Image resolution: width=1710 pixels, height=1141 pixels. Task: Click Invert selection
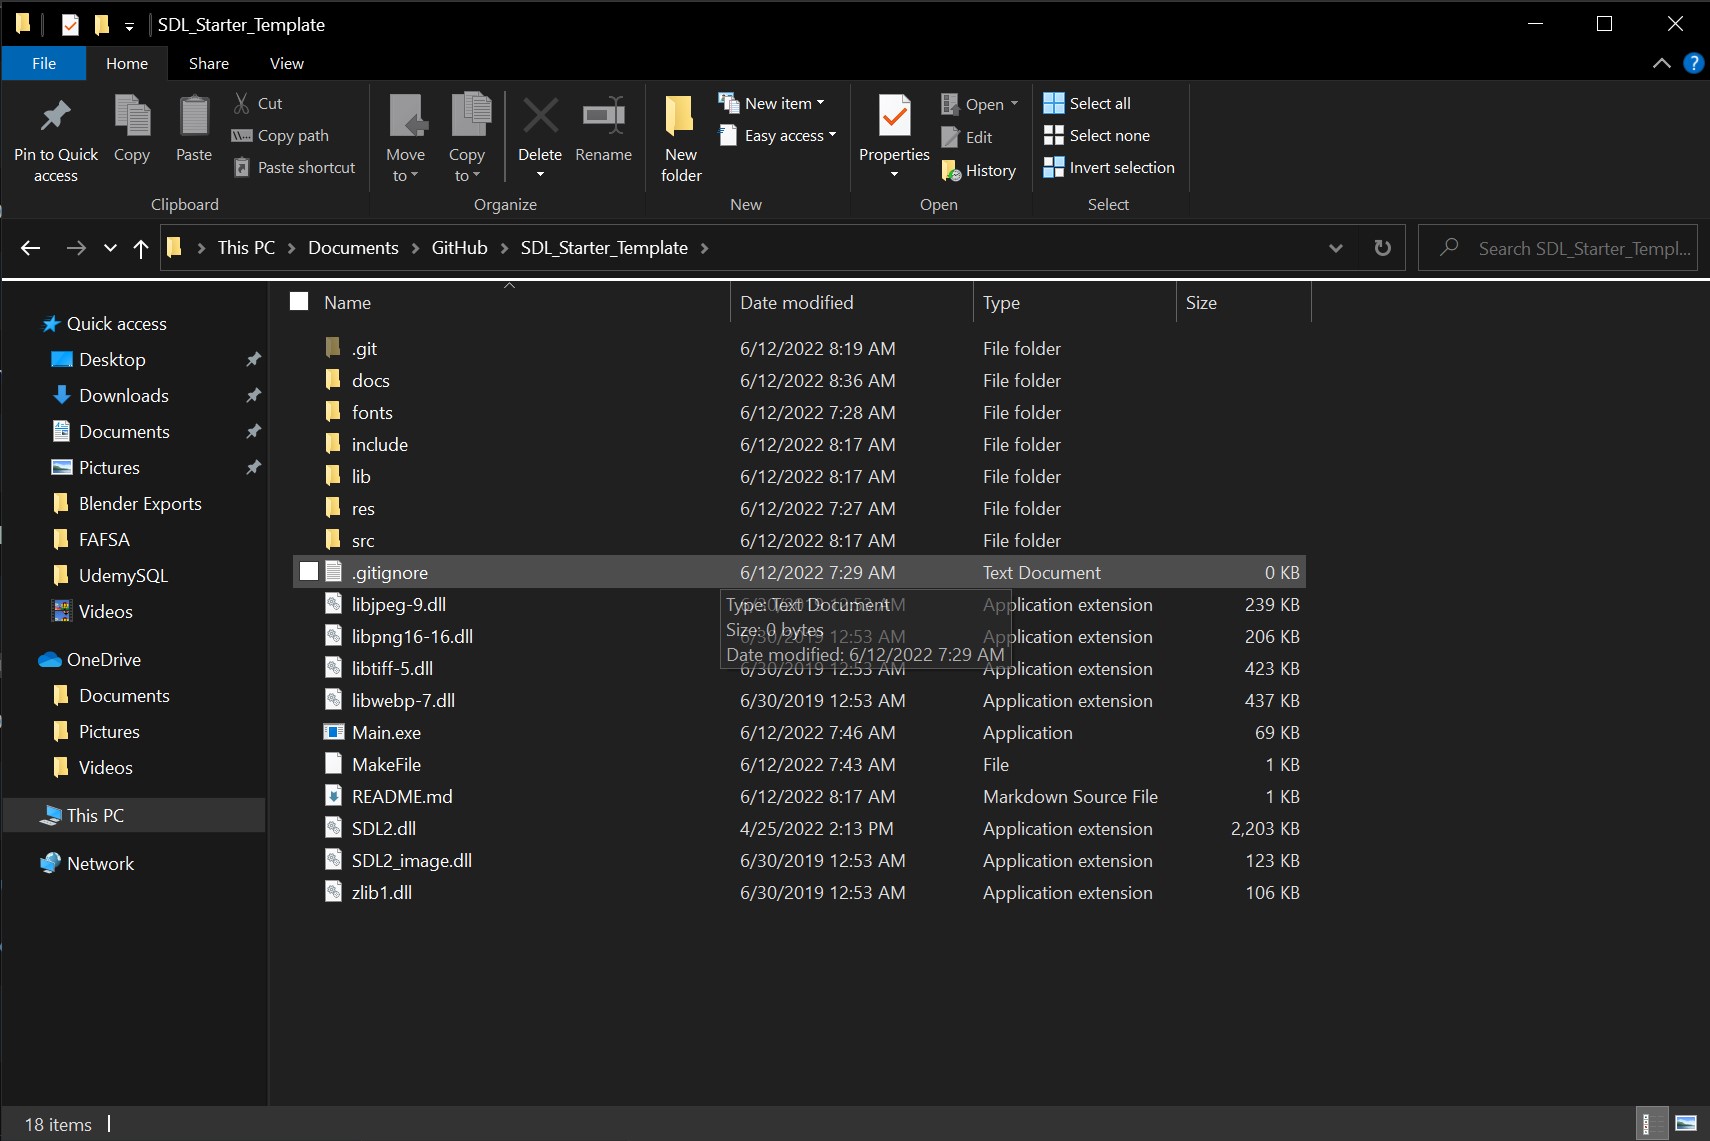pos(1109,167)
